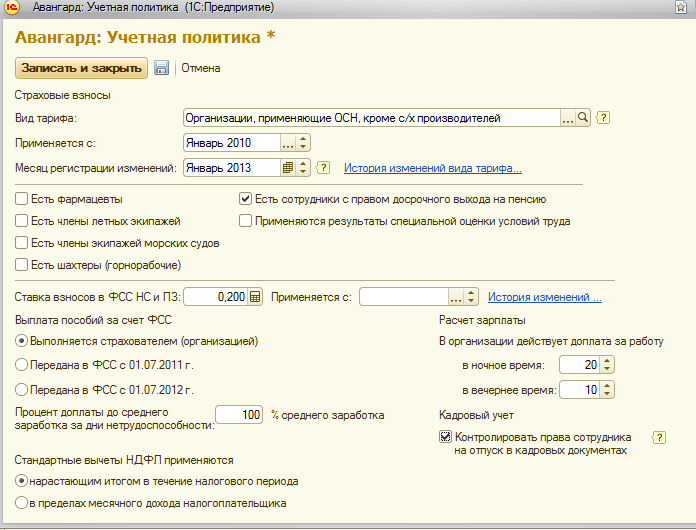Click Страховые взносы section label
Screen dimensions: 696x530
click(x=63, y=95)
